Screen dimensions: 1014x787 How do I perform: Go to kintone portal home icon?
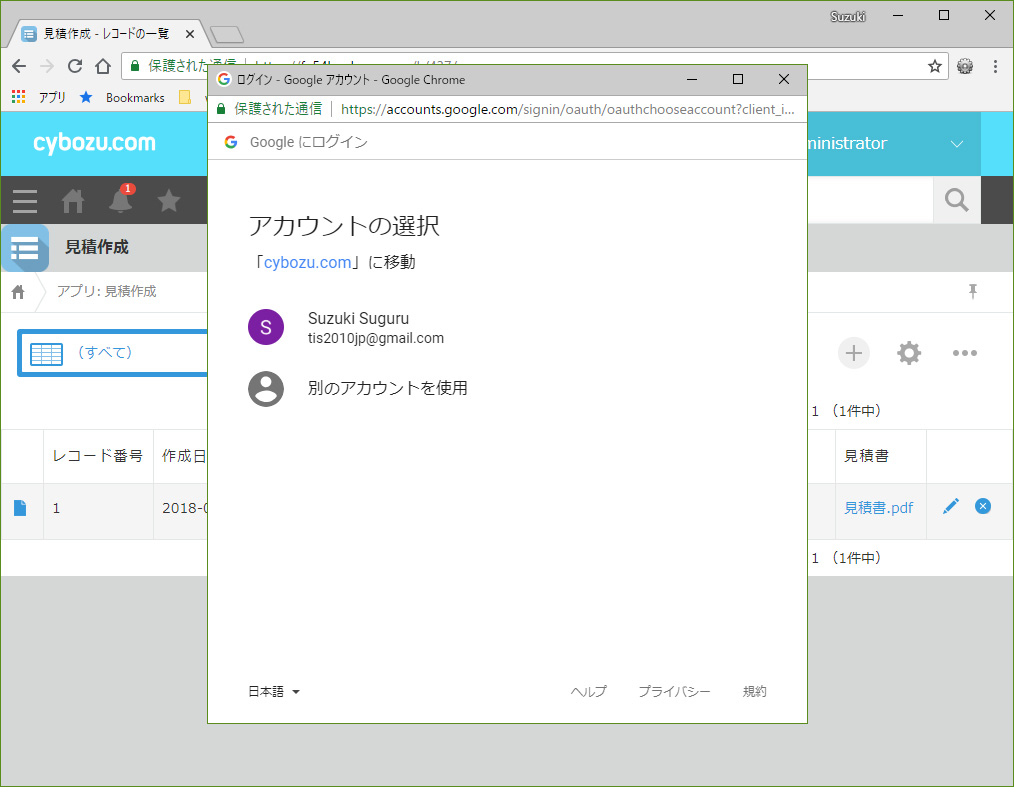click(x=72, y=200)
